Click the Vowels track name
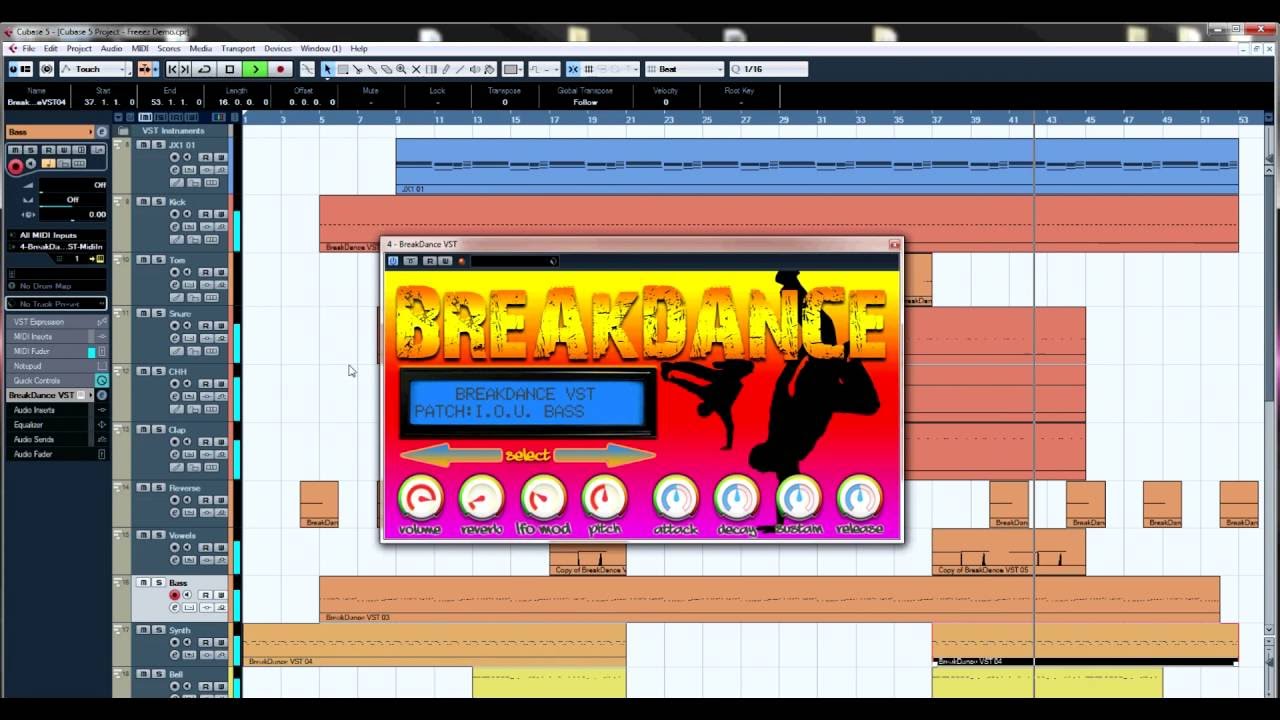This screenshot has width=1280, height=720. 182,536
